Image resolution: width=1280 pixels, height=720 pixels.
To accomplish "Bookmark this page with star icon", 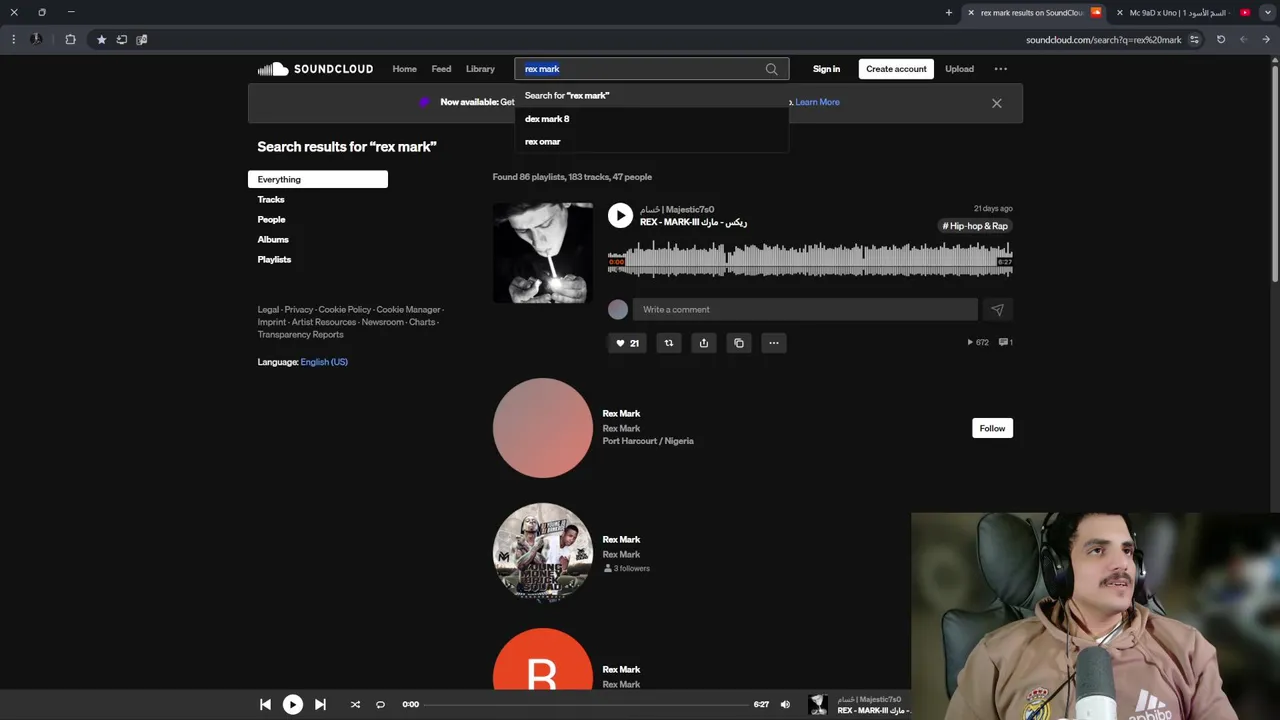I will [101, 39].
